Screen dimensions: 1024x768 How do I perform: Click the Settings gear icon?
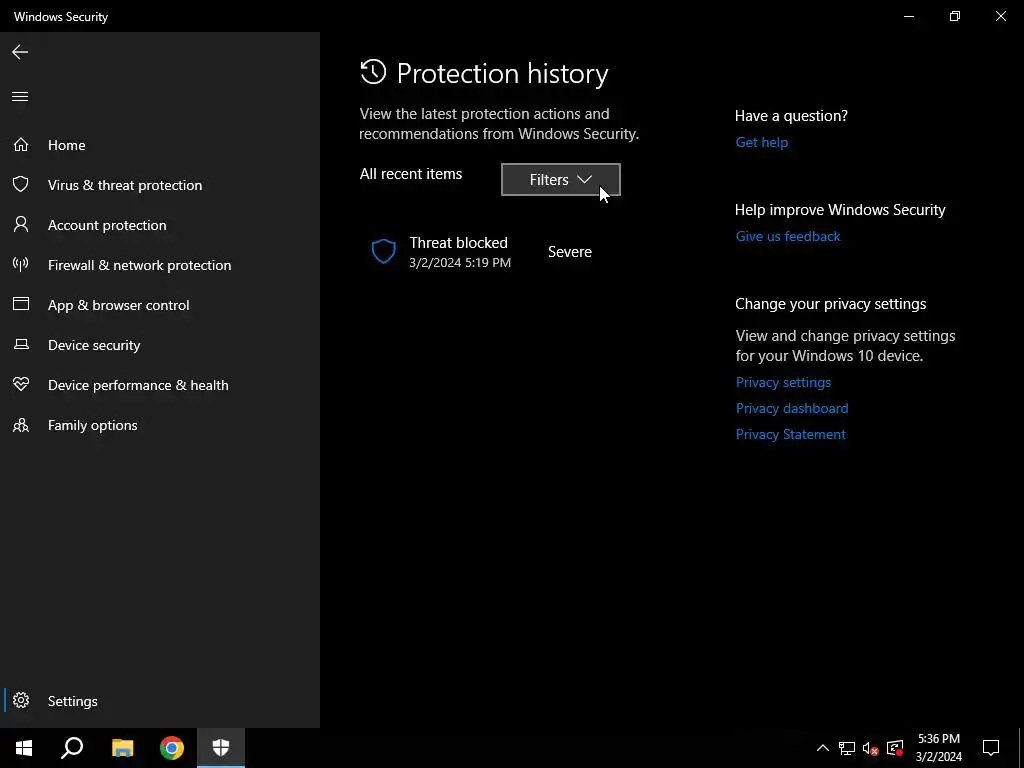(x=21, y=700)
